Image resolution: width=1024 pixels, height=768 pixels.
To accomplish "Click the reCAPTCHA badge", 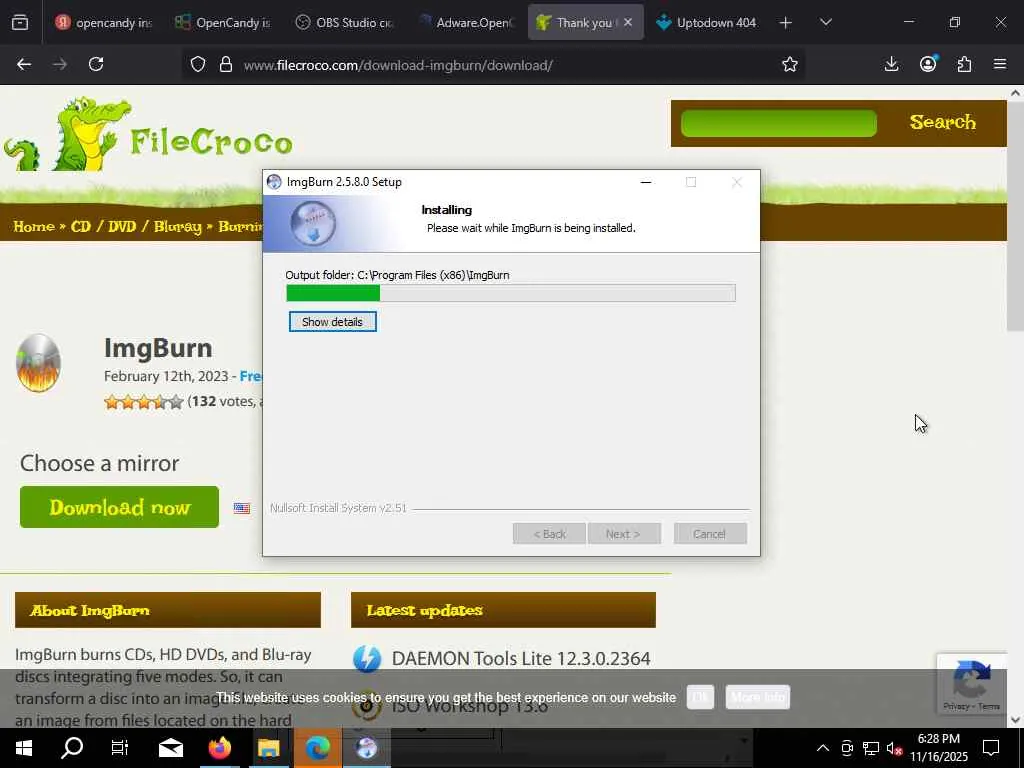I will coord(972,684).
